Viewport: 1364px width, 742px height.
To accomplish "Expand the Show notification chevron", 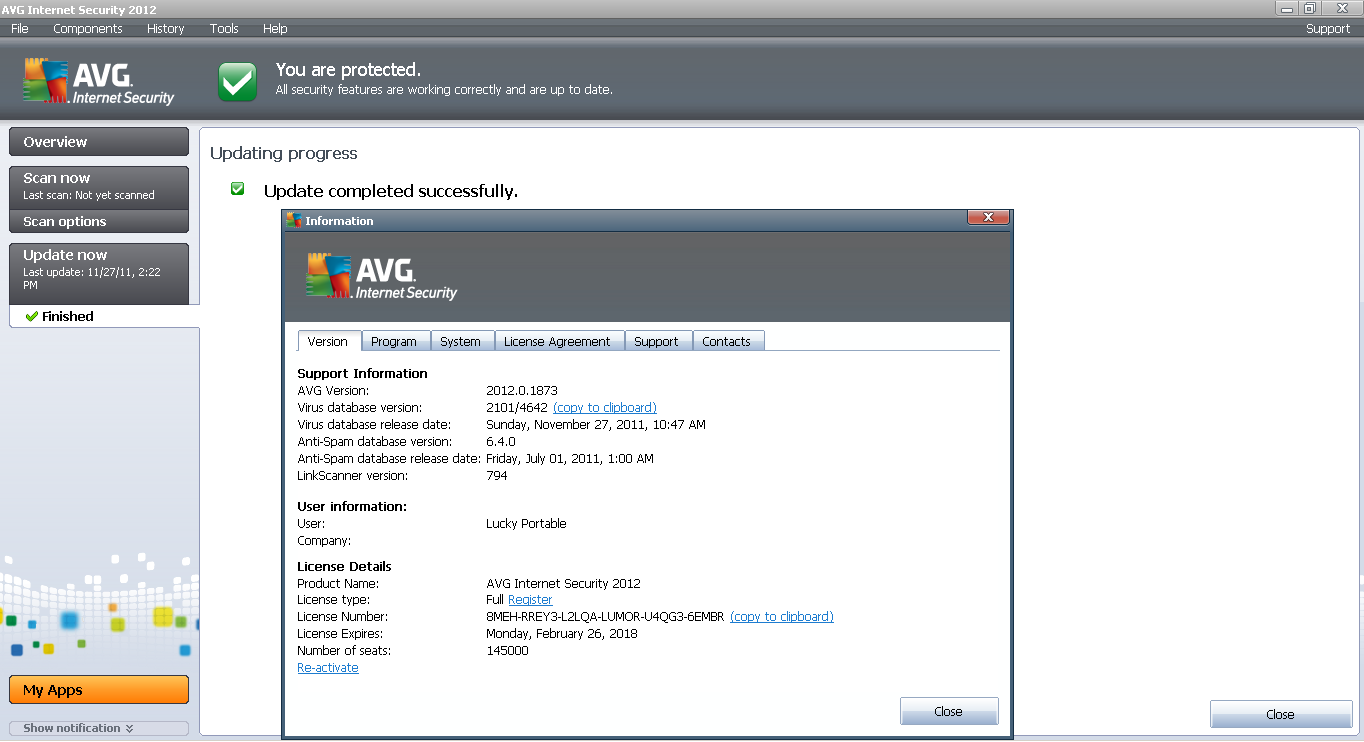I will pyautogui.click(x=129, y=728).
